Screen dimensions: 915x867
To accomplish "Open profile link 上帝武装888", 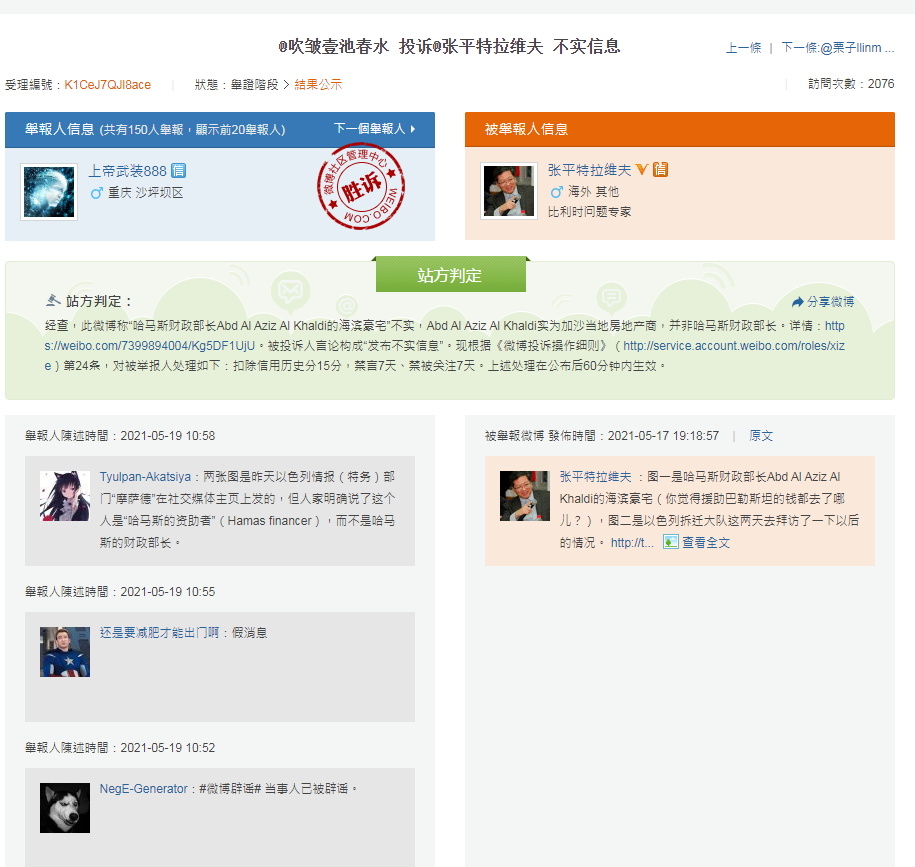I will [x=127, y=171].
